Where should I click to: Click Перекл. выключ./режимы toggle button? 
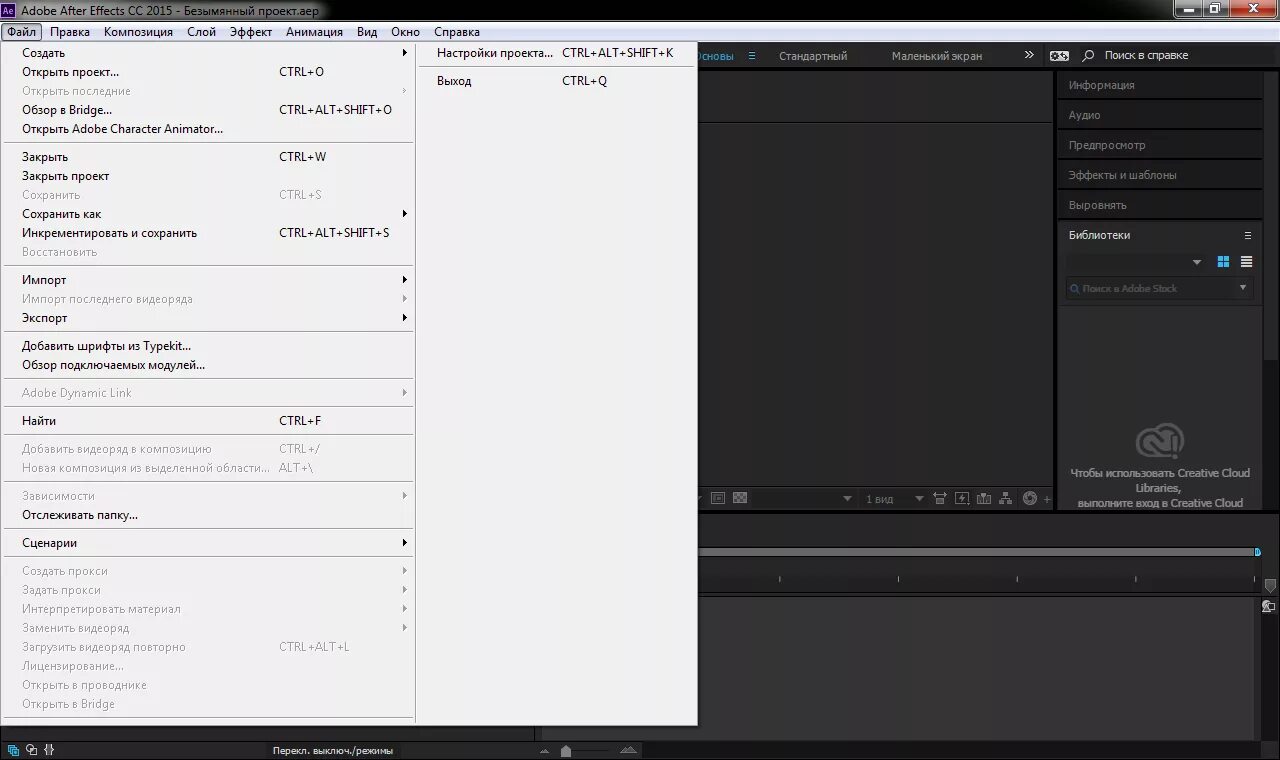pyautogui.click(x=333, y=750)
